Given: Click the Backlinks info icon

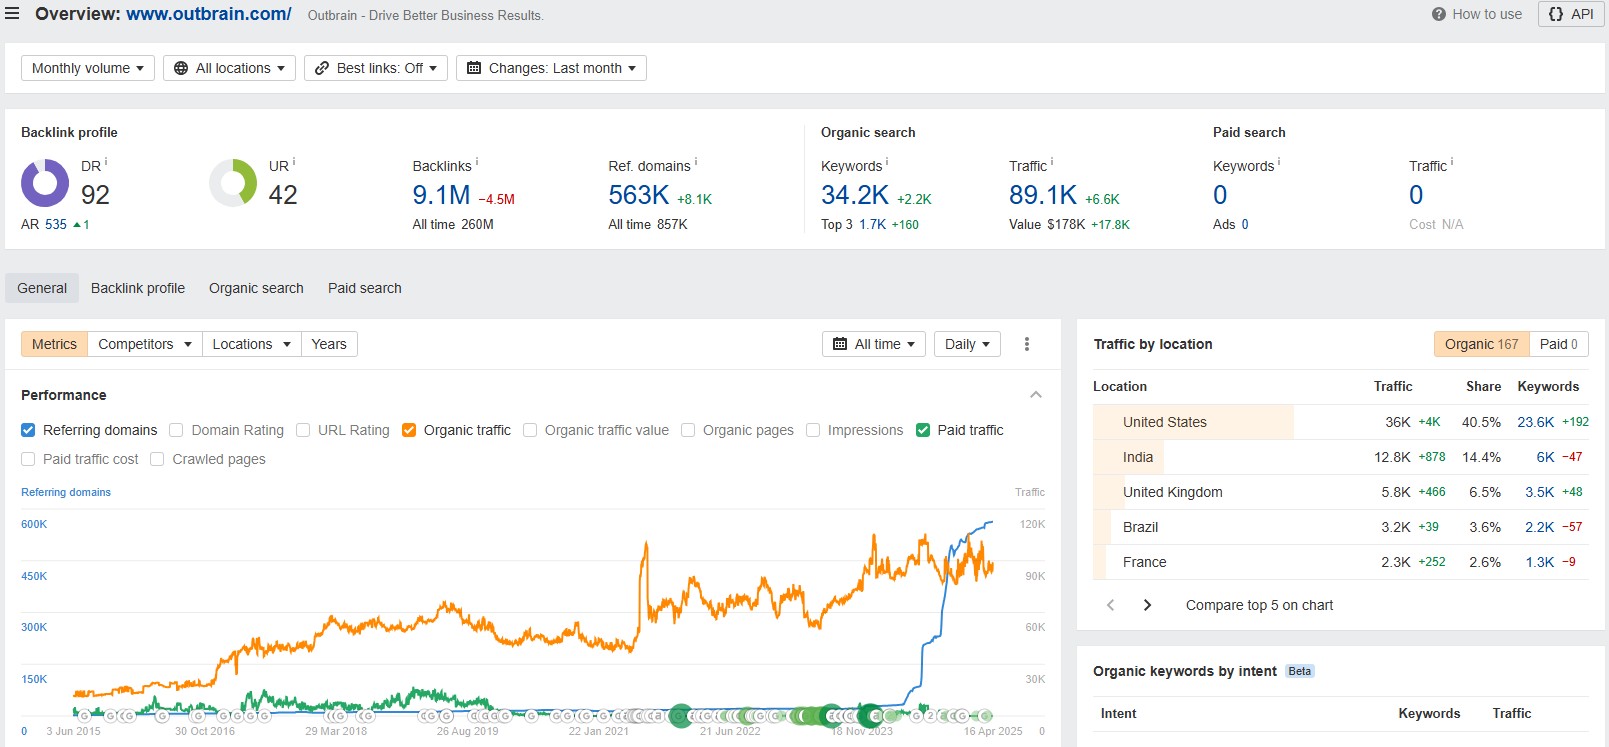Looking at the screenshot, I should [x=477, y=162].
